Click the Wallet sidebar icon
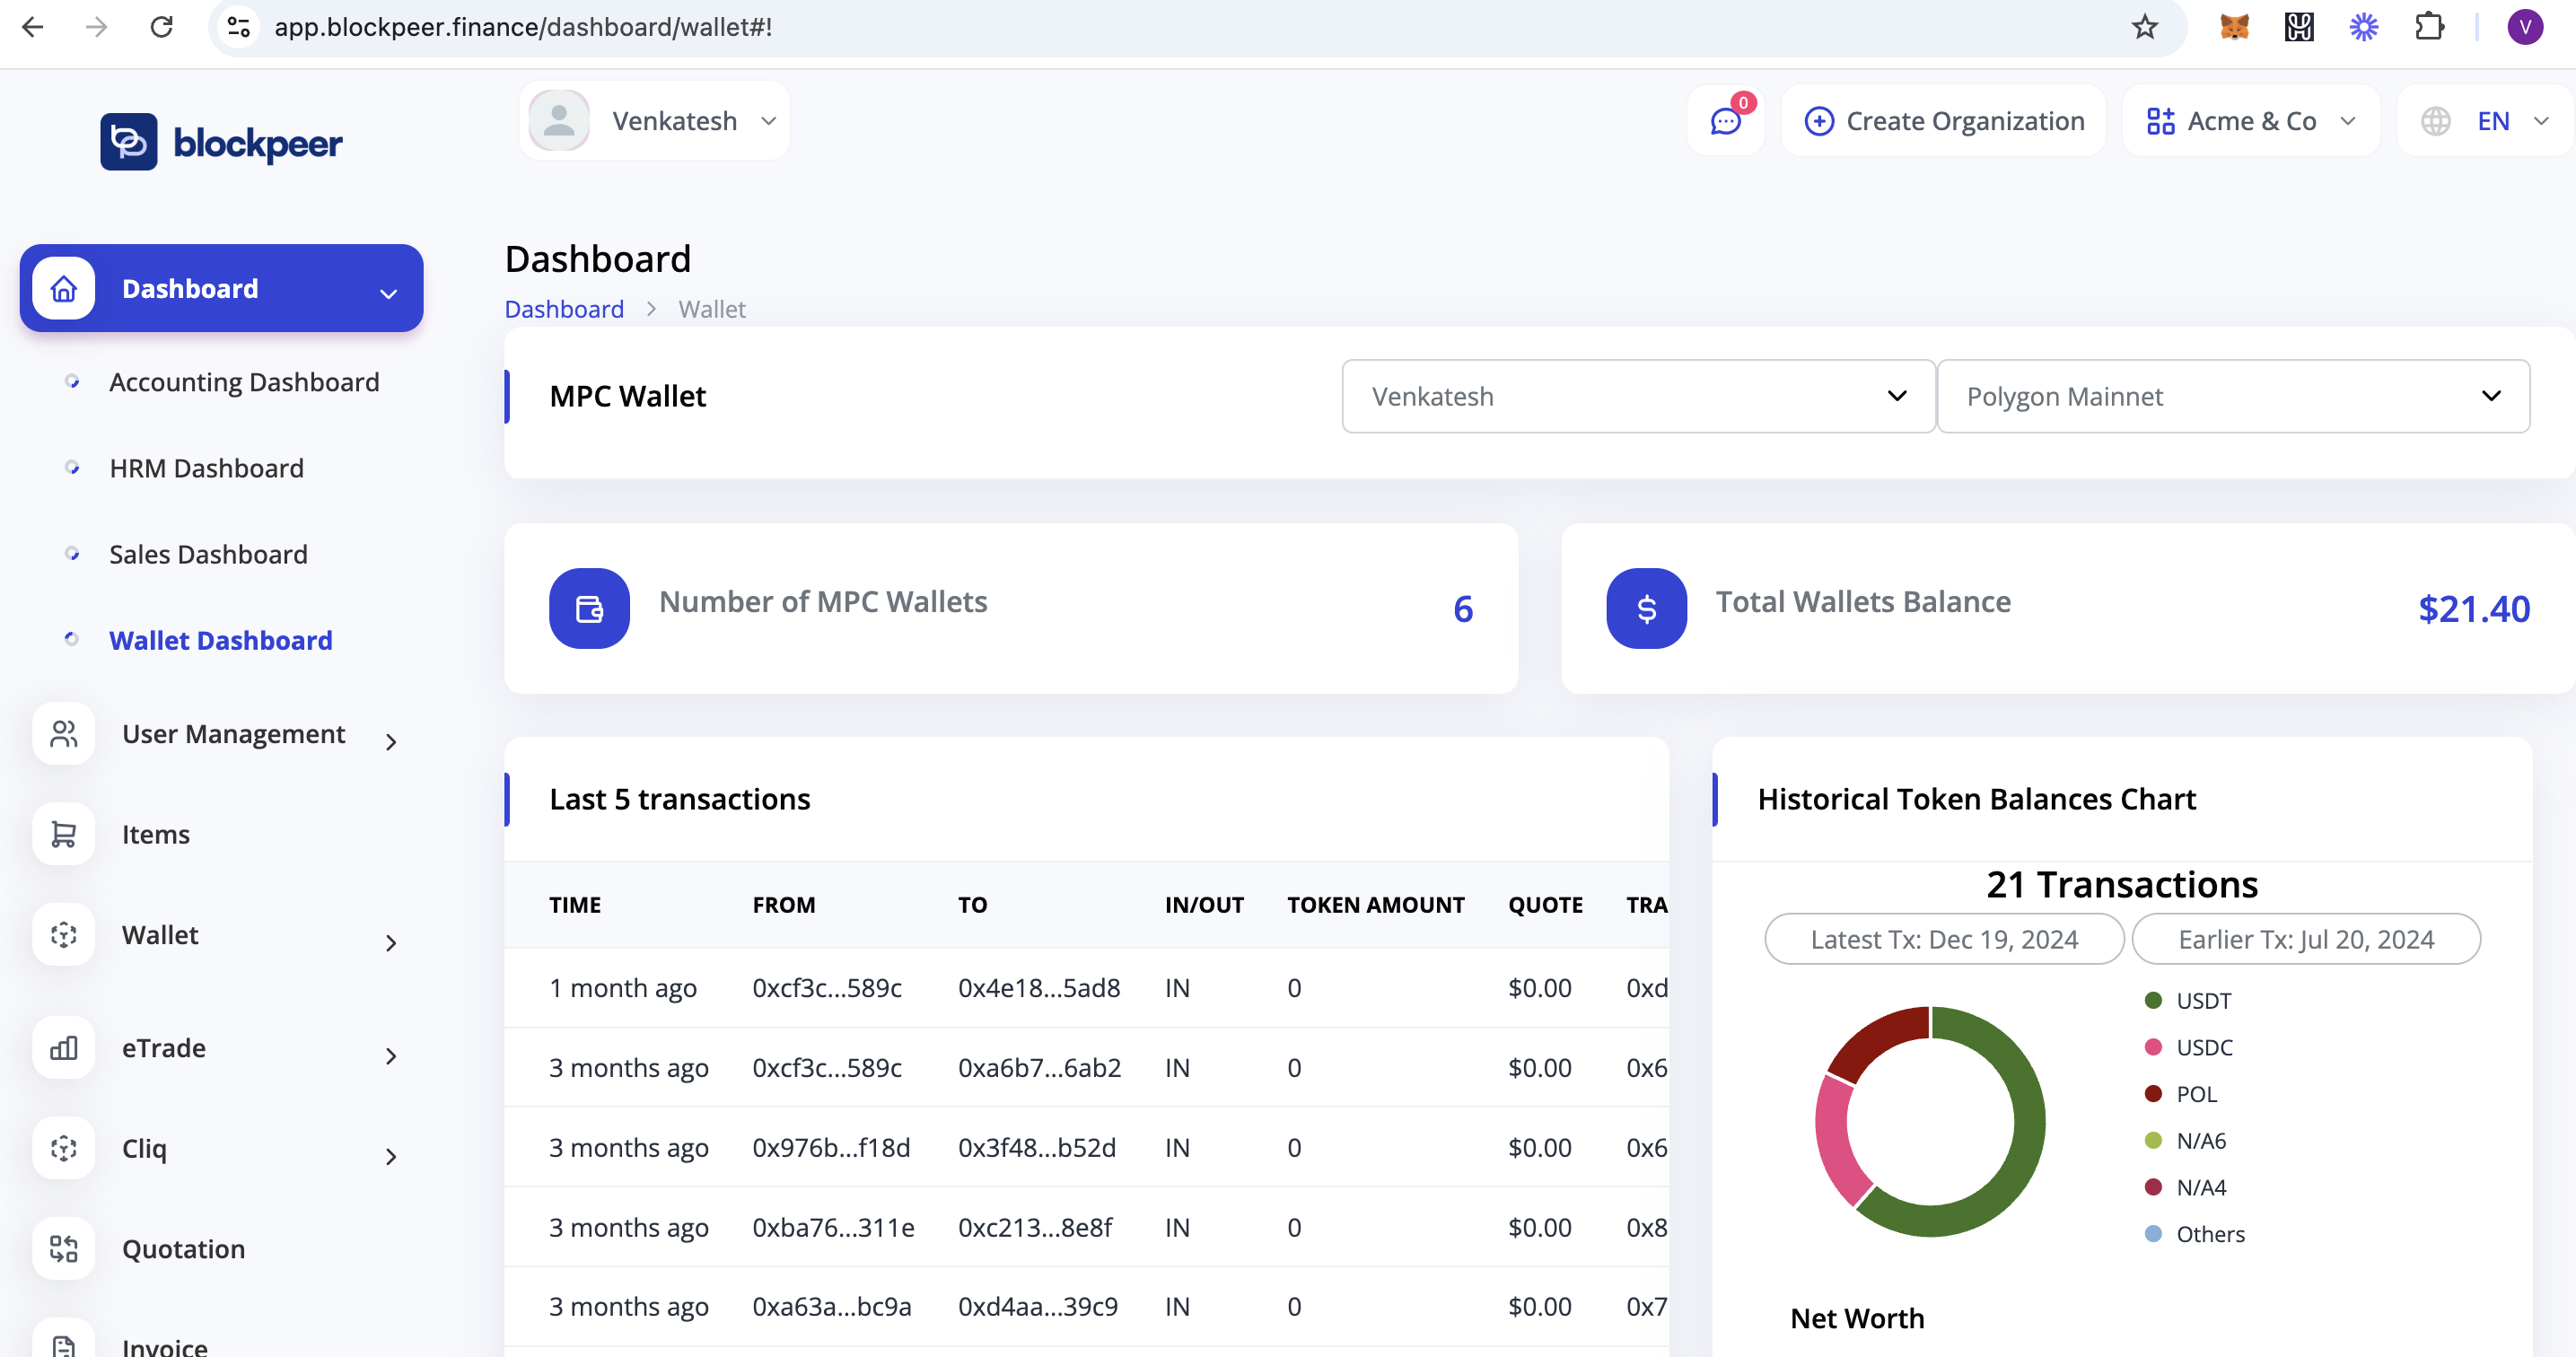This screenshot has width=2576, height=1357. click(63, 935)
